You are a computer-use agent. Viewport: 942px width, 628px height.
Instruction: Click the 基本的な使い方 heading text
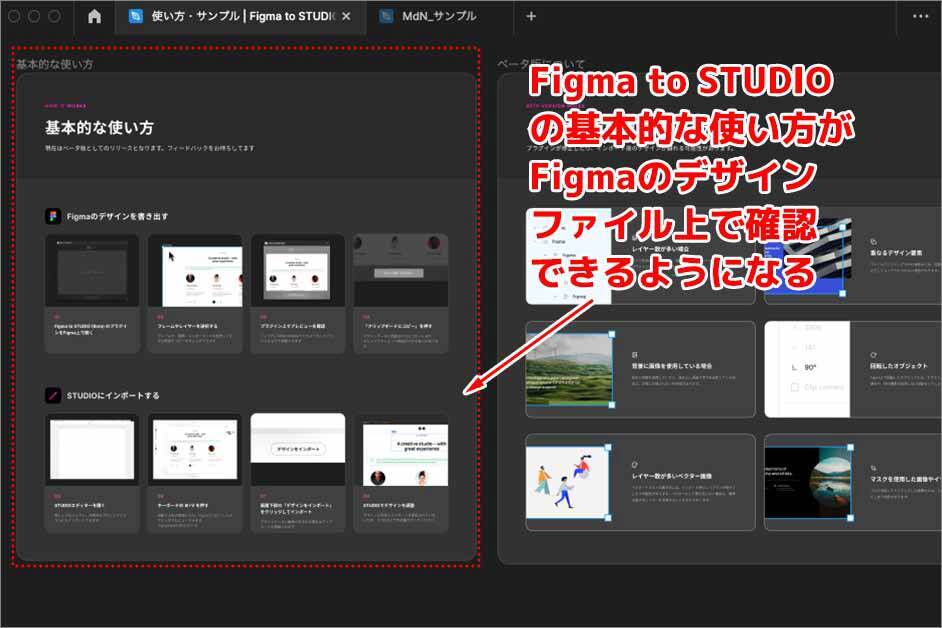click(99, 128)
